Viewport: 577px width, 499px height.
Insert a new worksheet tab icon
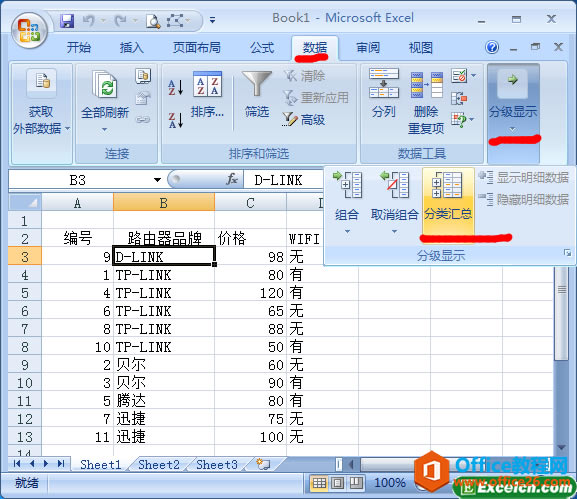pyautogui.click(x=263, y=464)
